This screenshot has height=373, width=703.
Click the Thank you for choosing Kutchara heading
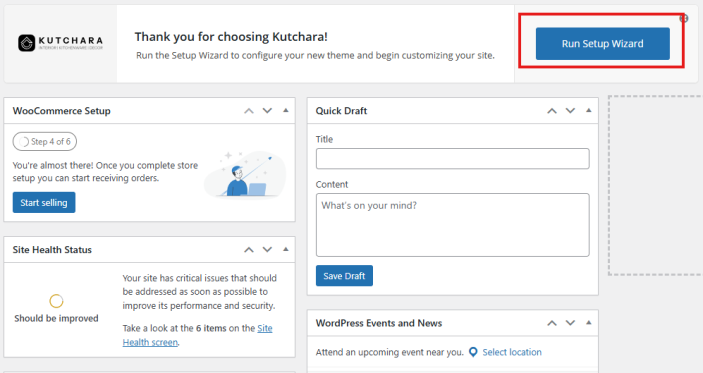[x=231, y=37]
